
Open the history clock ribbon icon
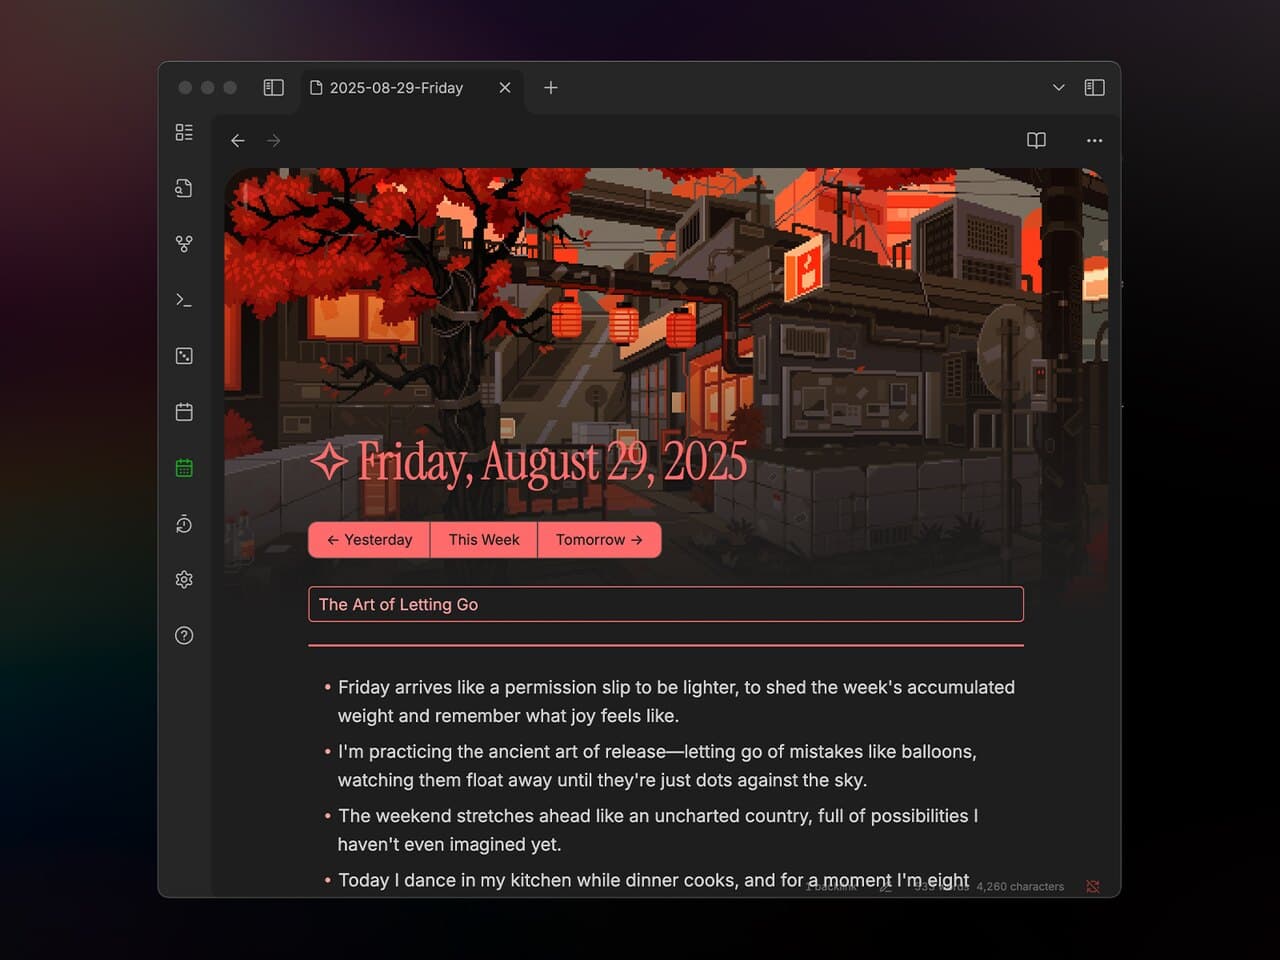(184, 524)
